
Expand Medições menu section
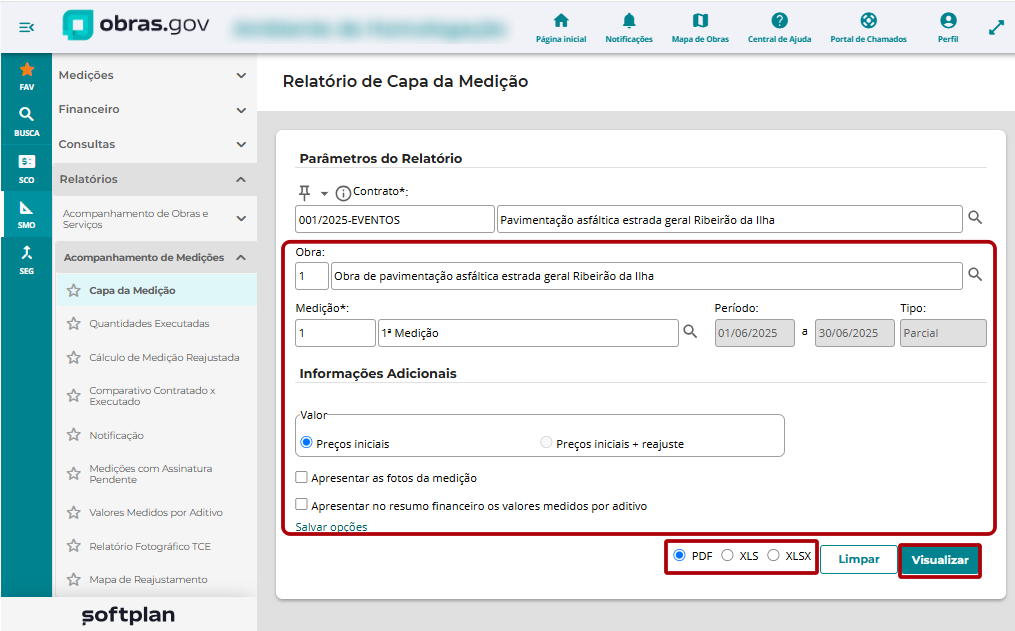(x=154, y=75)
